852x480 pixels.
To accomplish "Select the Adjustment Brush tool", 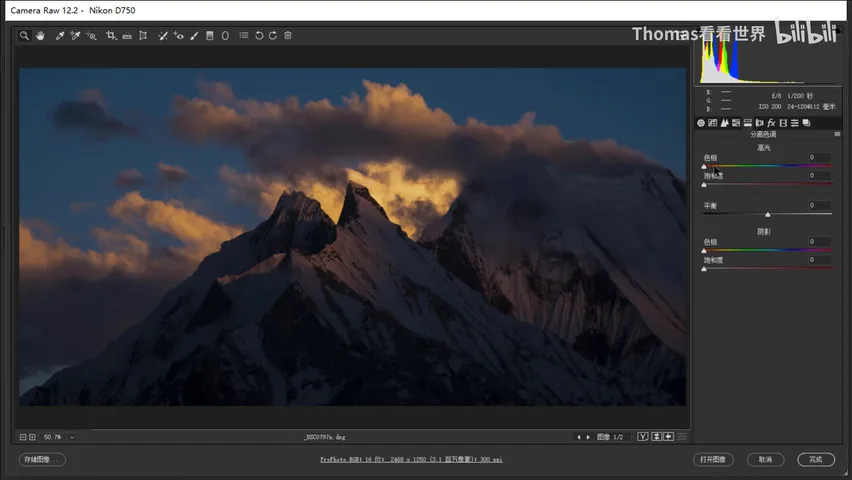I will click(x=194, y=35).
